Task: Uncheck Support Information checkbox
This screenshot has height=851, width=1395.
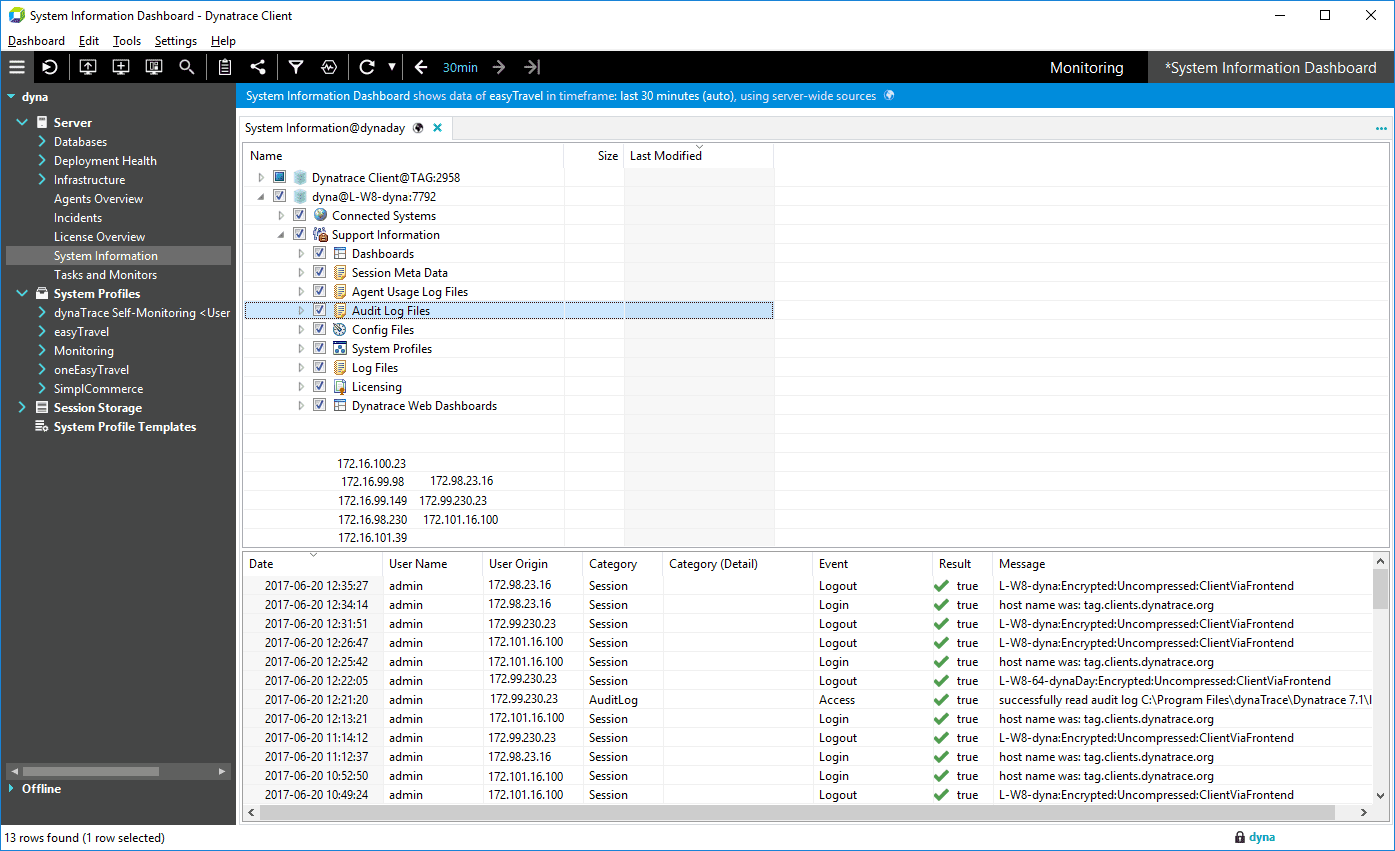Action: click(x=299, y=234)
